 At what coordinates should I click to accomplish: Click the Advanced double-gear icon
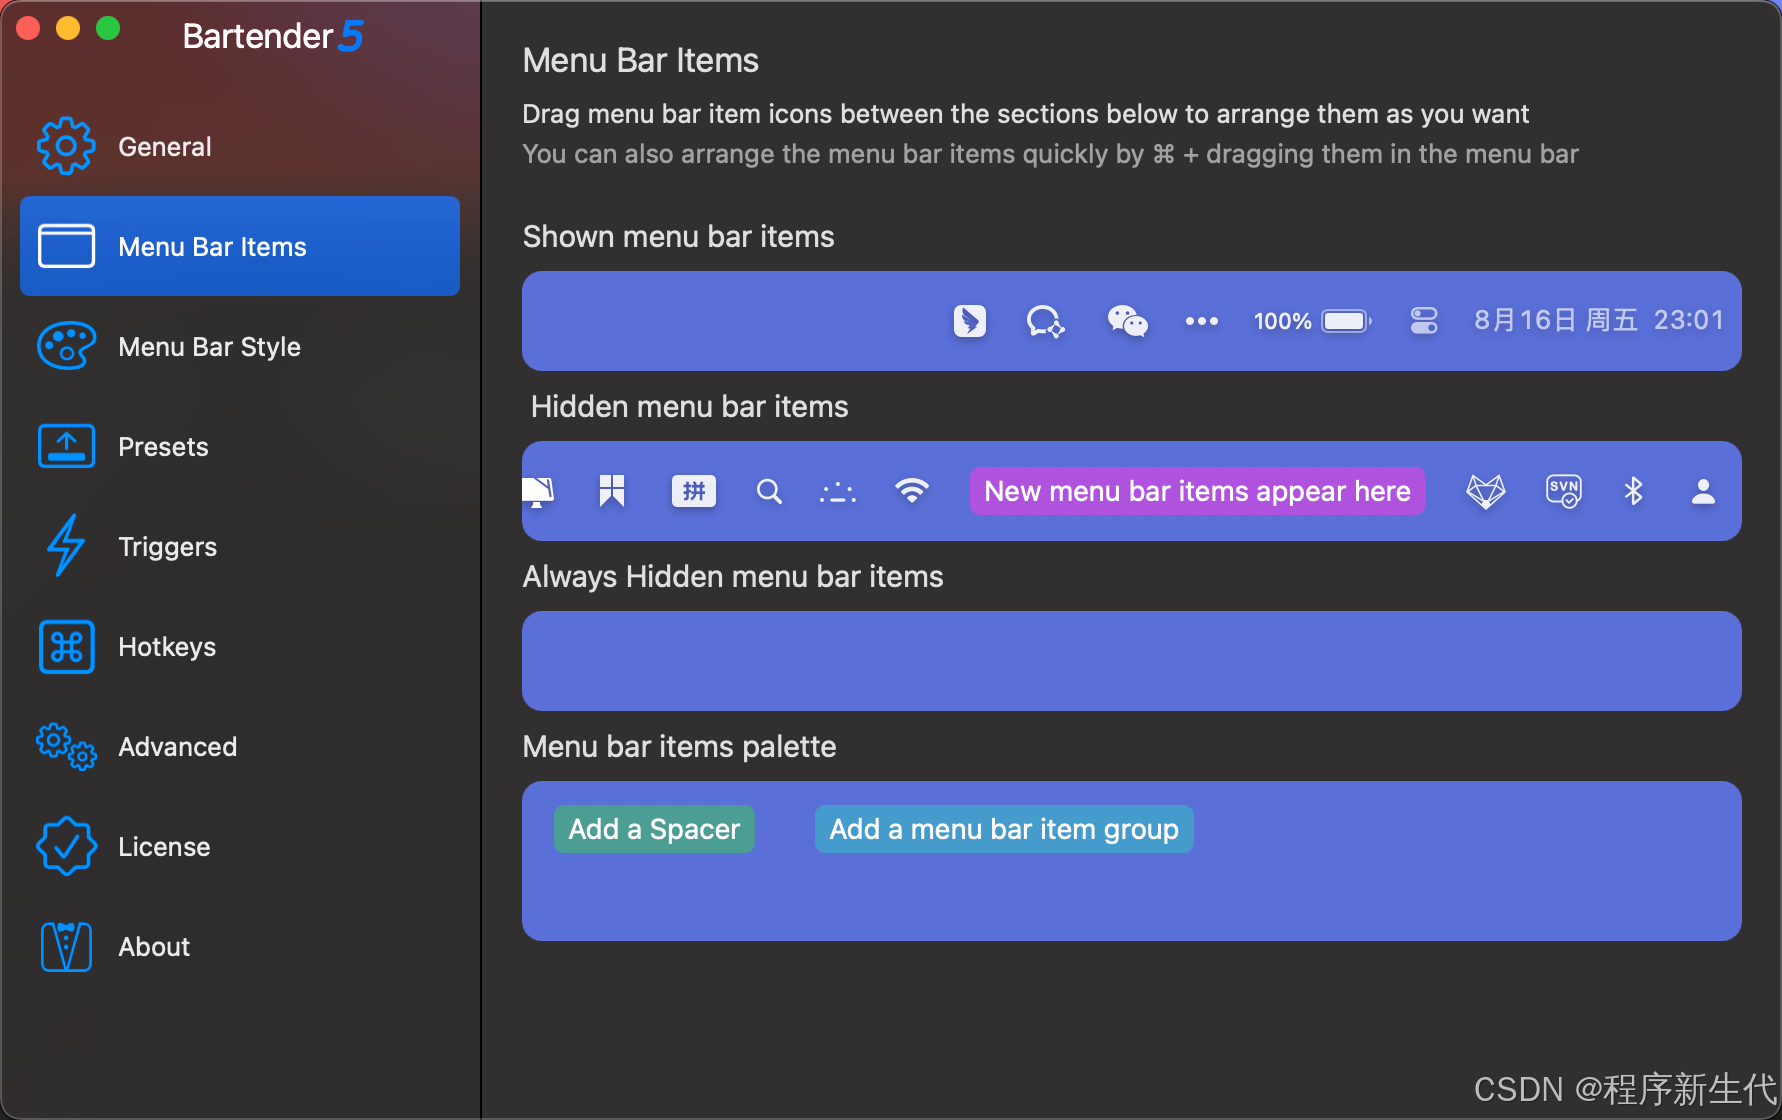point(66,746)
